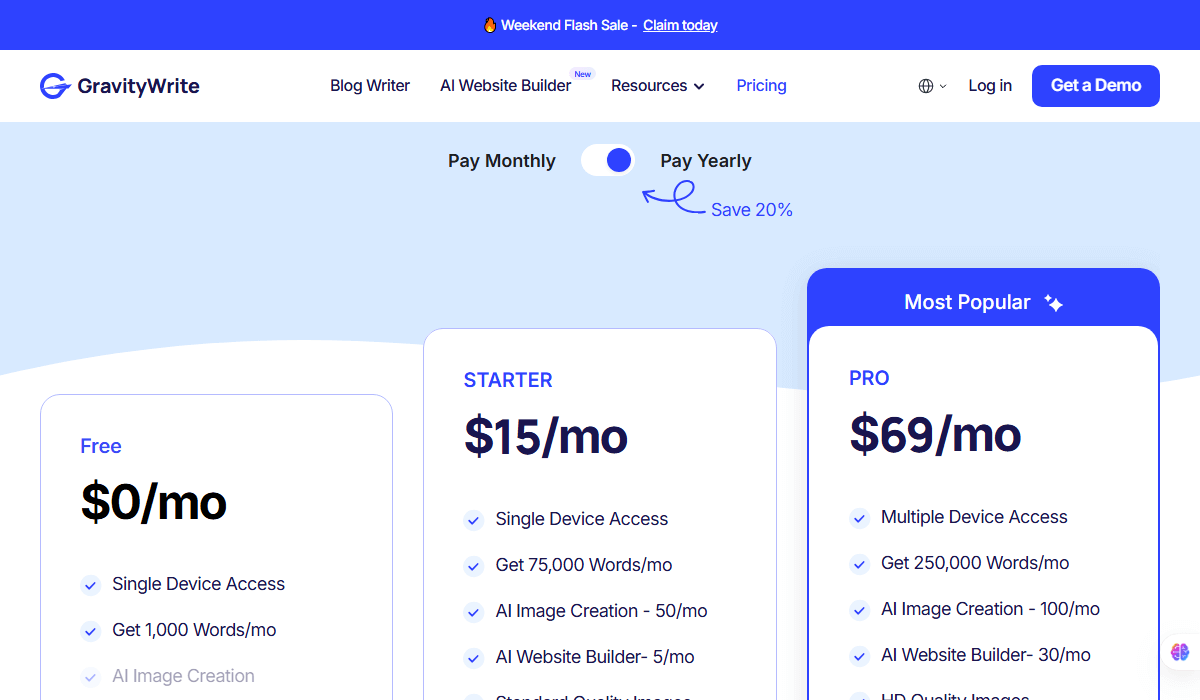Select Blog Writer in the navigation
The image size is (1200, 700).
(370, 86)
